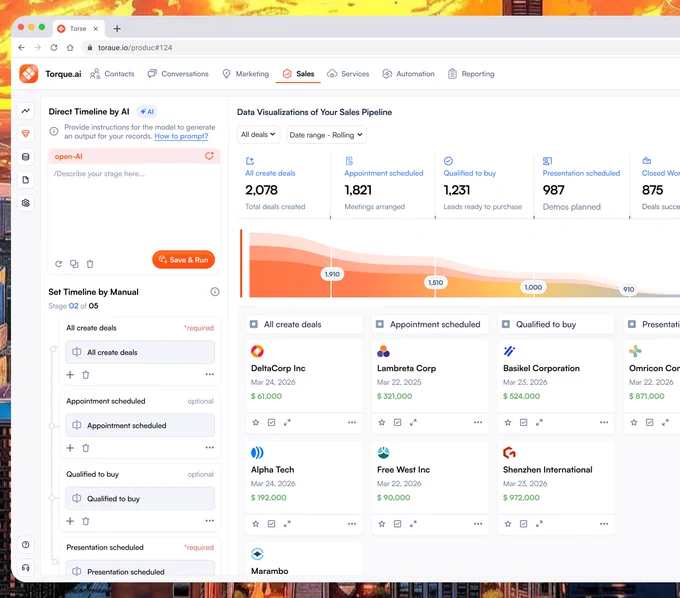Click the 1,510 marker on funnel chart

(x=435, y=283)
